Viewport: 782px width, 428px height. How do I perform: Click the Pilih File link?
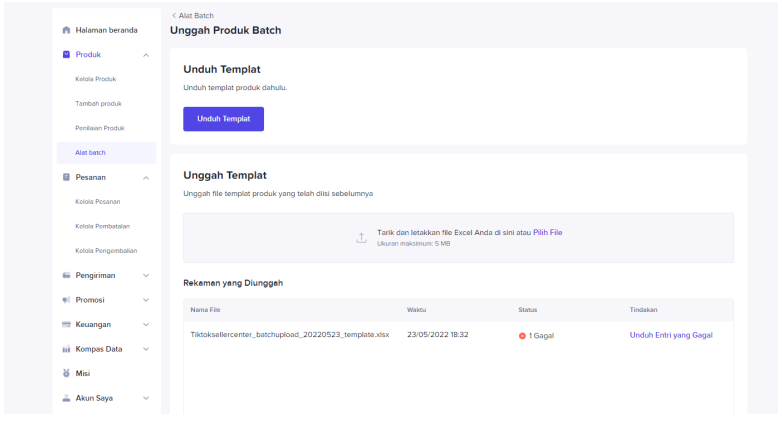[x=547, y=232]
